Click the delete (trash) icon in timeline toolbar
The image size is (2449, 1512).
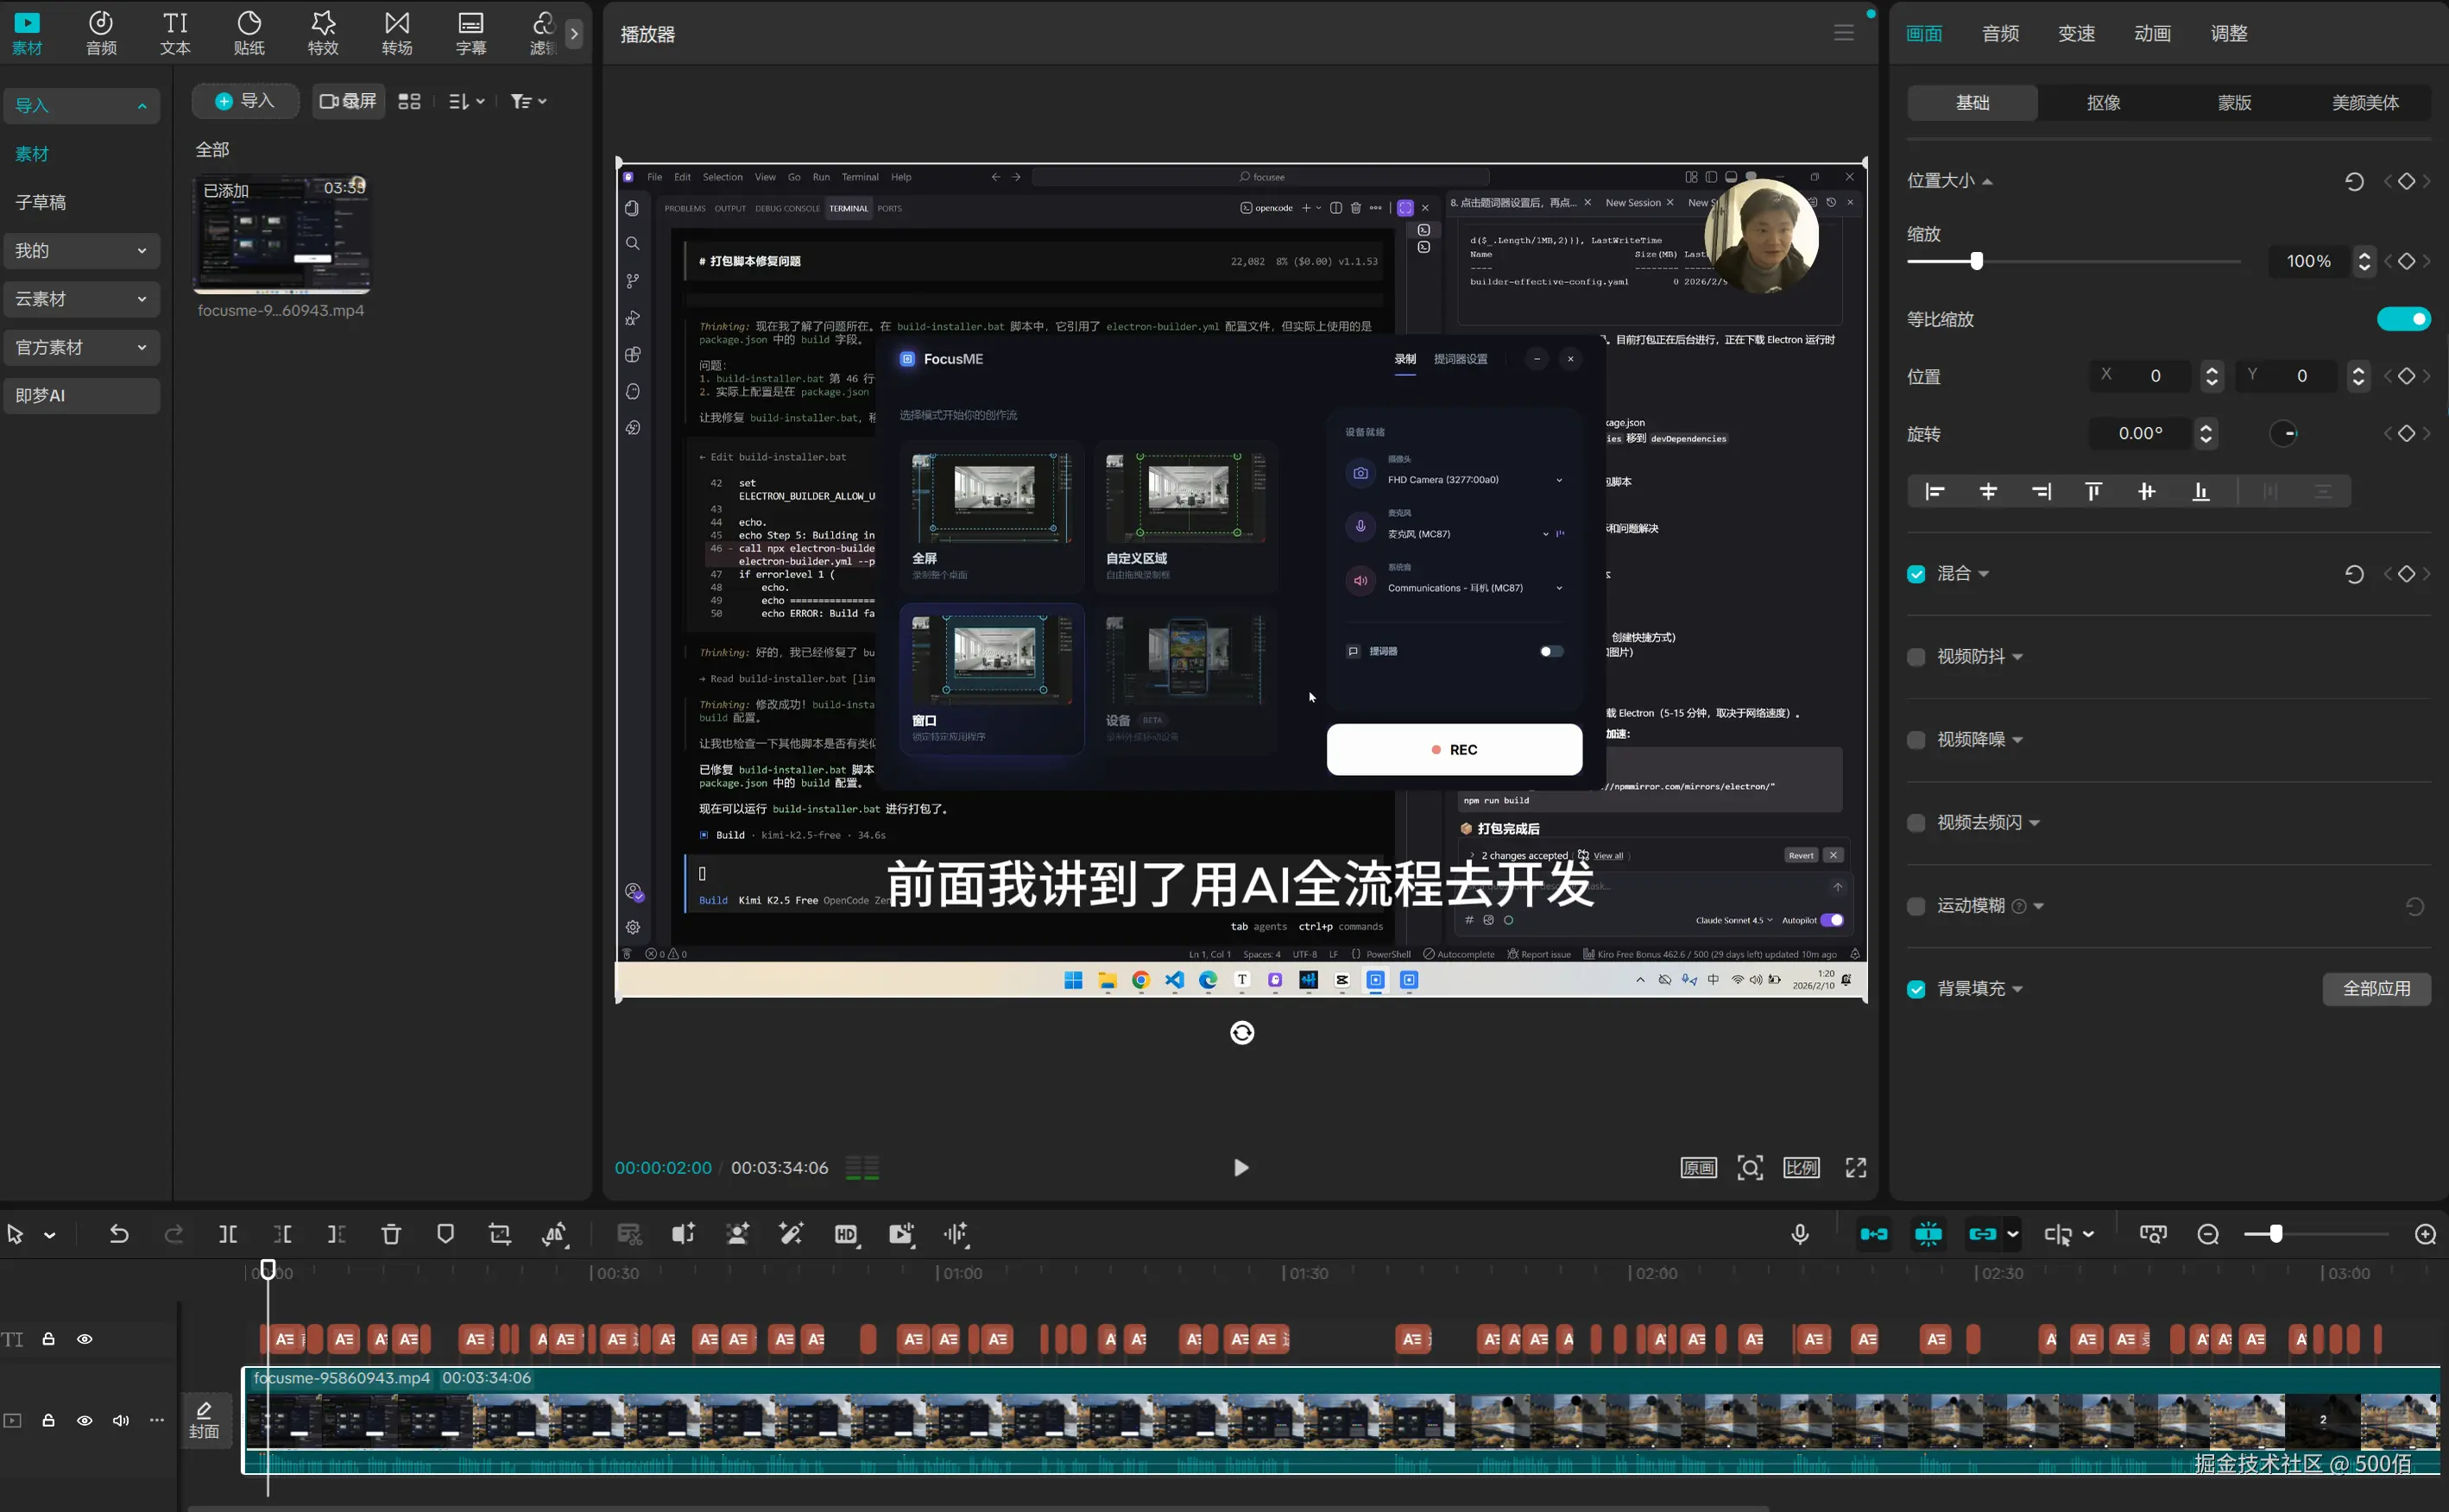point(391,1234)
